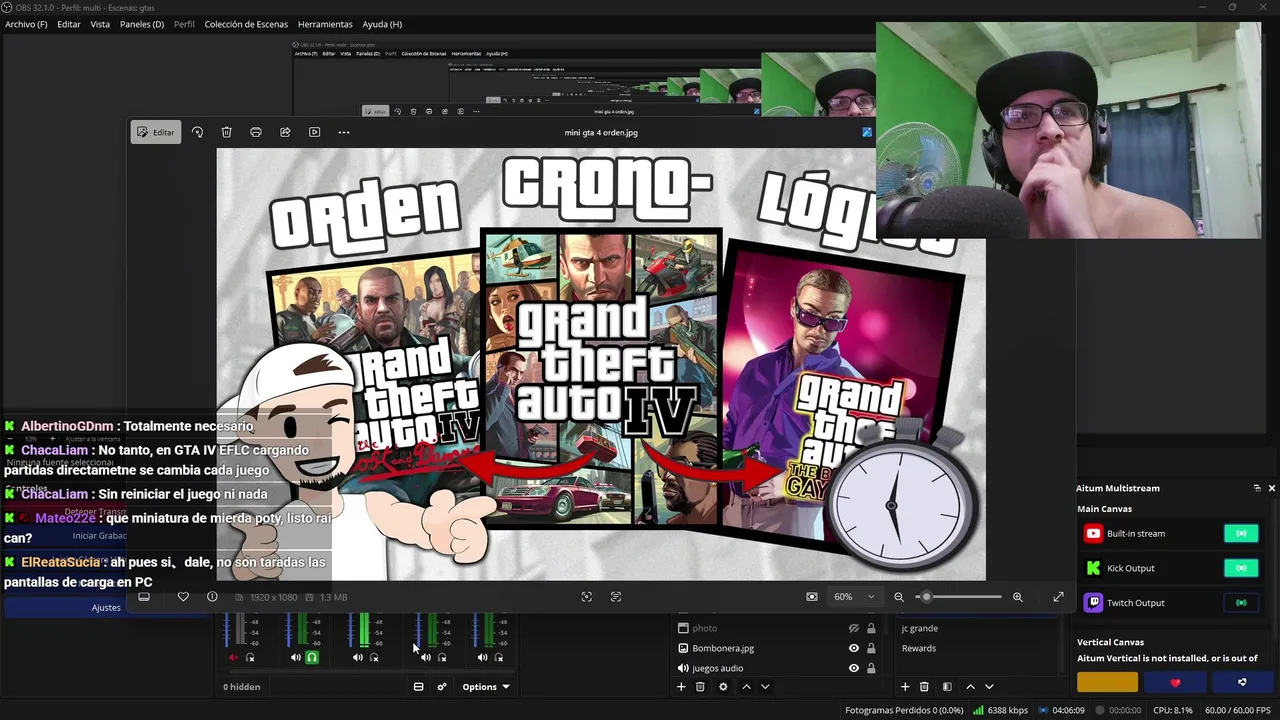Open the Vista menu

100,24
